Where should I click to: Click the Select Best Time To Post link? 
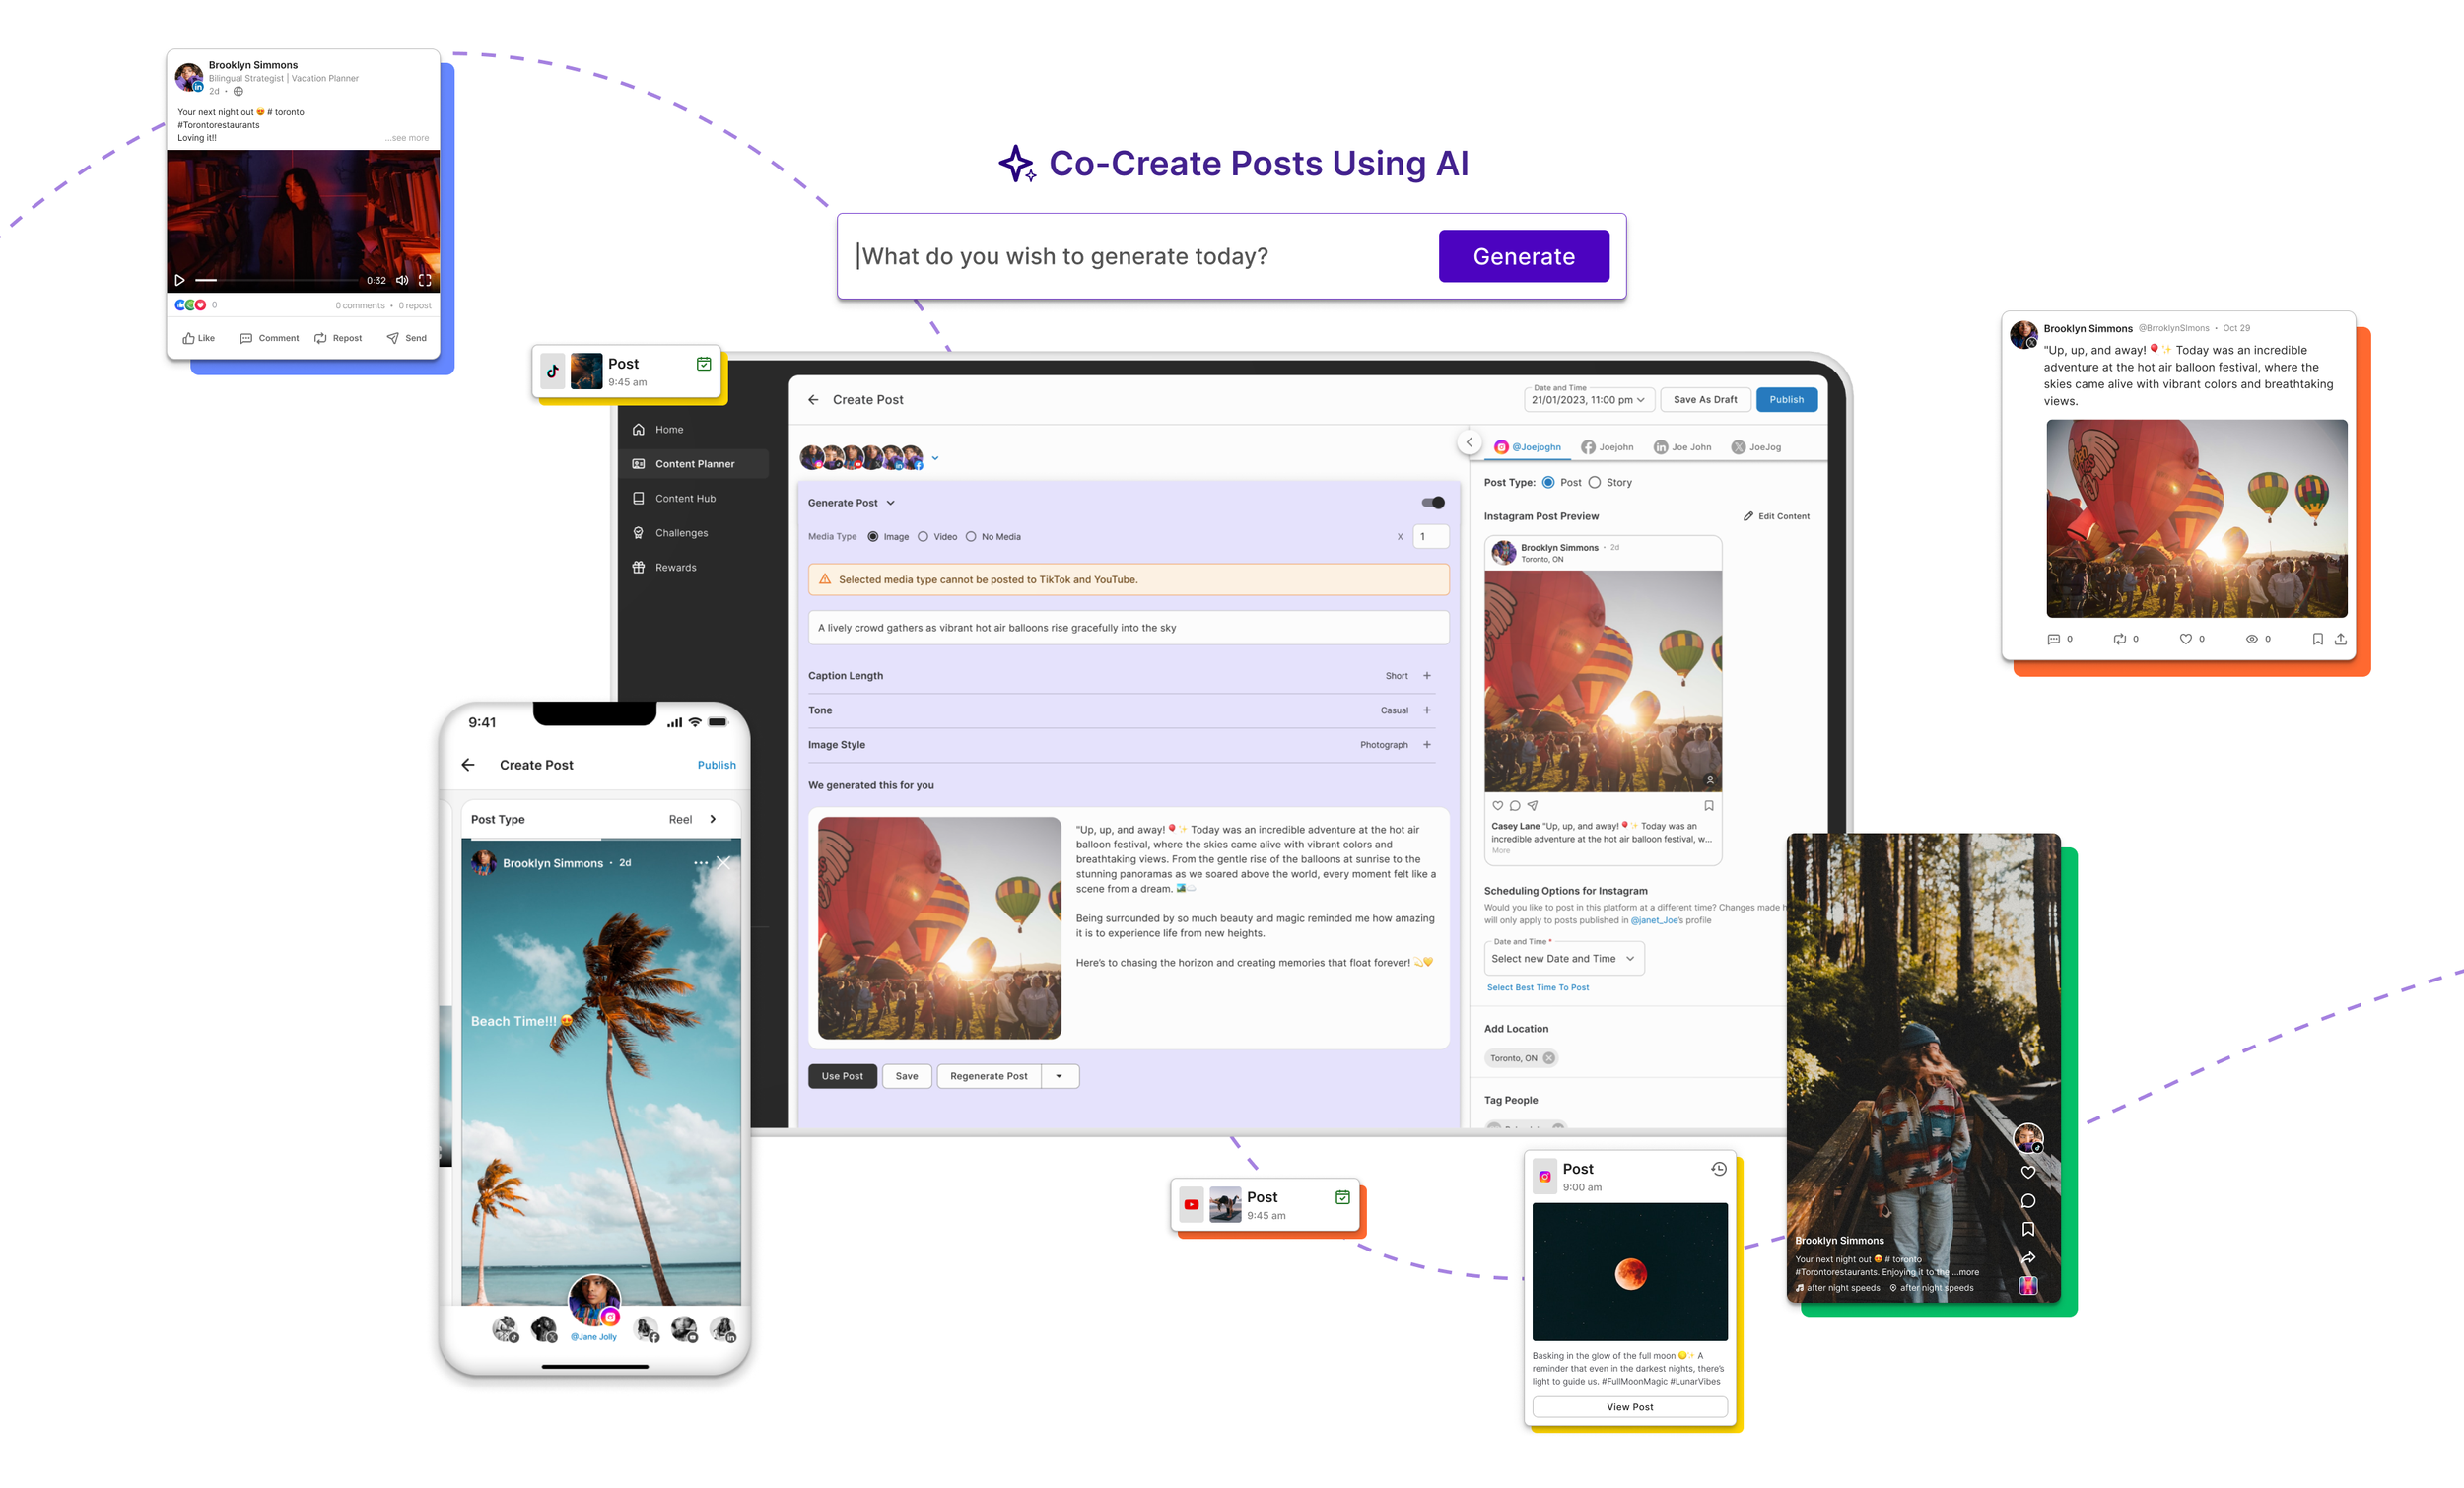tap(1537, 988)
